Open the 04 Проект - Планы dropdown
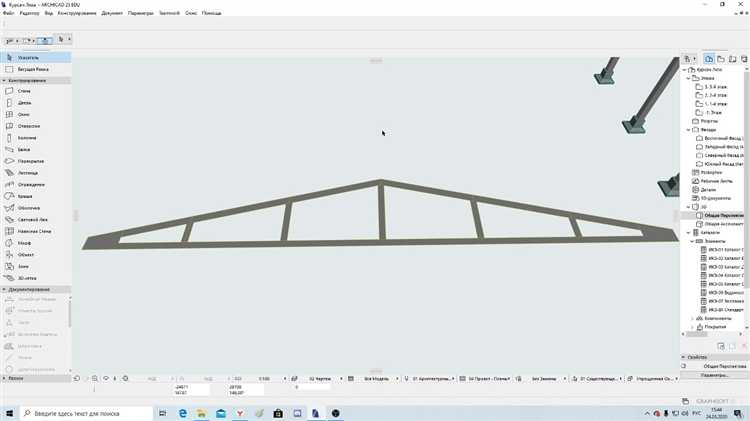The width and height of the screenshot is (750, 421). 488,378
